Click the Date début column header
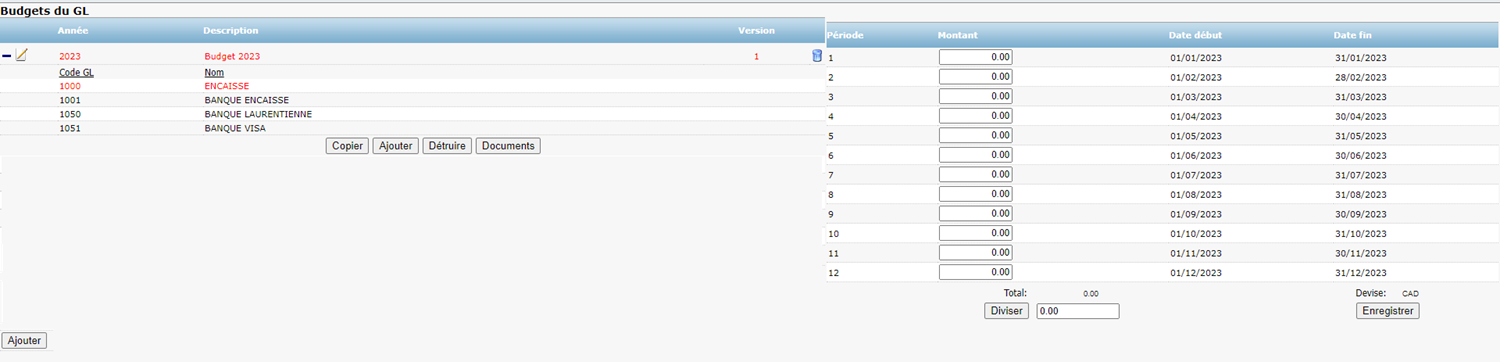 coord(1195,35)
